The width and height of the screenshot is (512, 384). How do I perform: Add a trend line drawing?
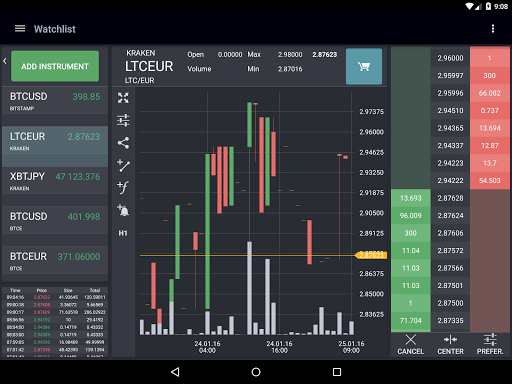123,165
